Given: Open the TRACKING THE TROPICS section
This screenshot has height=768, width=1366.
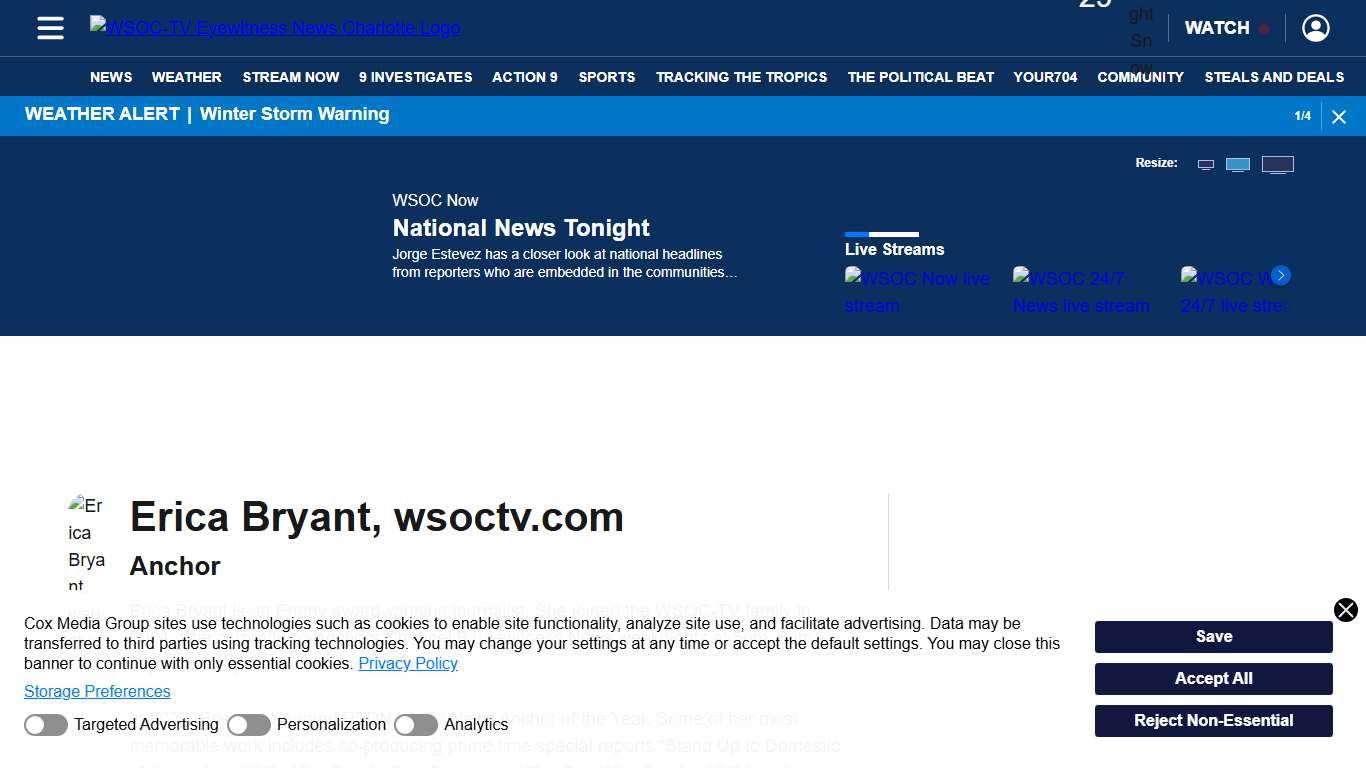Looking at the screenshot, I should click(741, 77).
